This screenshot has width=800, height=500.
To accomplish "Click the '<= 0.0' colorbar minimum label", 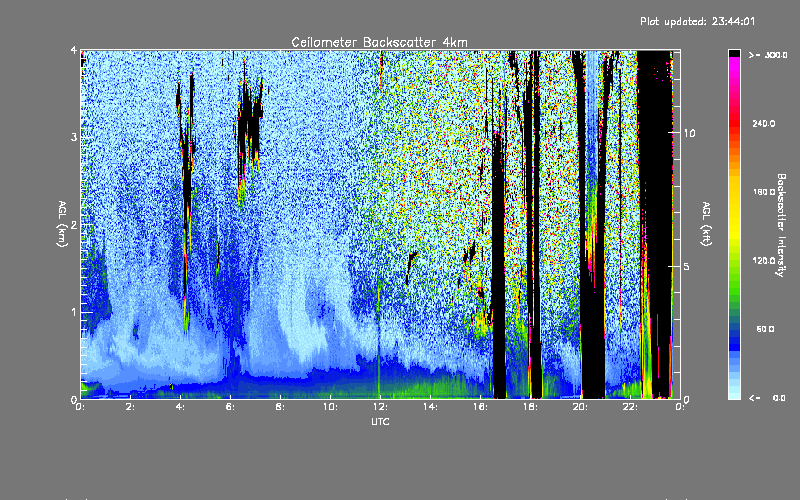I will (767, 398).
